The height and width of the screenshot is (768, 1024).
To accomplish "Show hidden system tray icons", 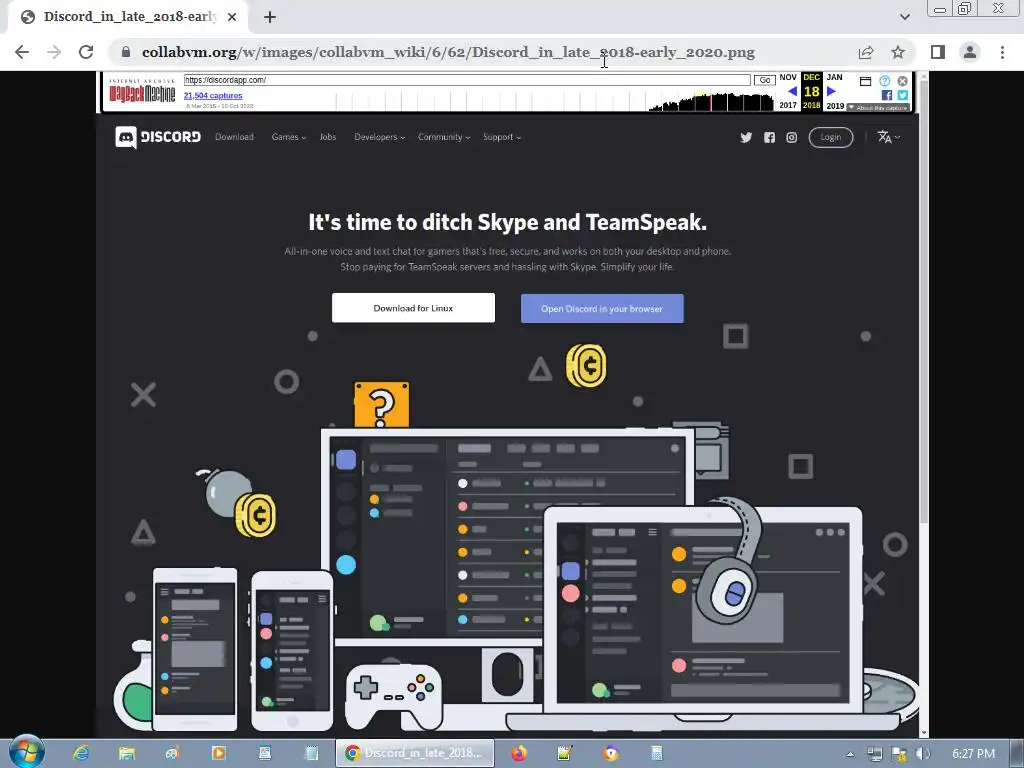I will (x=850, y=754).
